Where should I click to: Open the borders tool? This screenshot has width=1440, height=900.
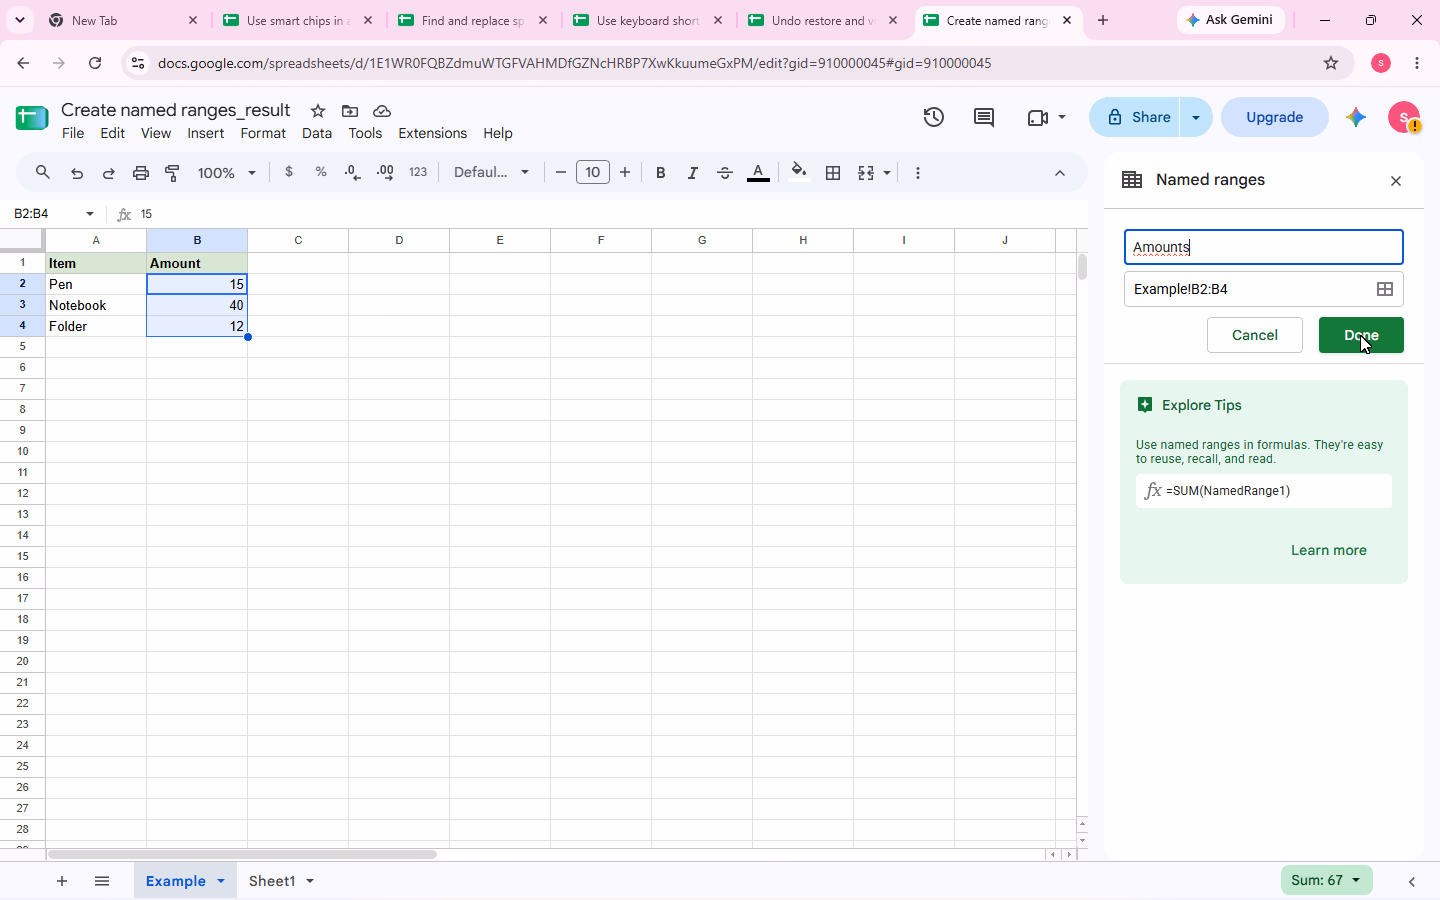[833, 173]
